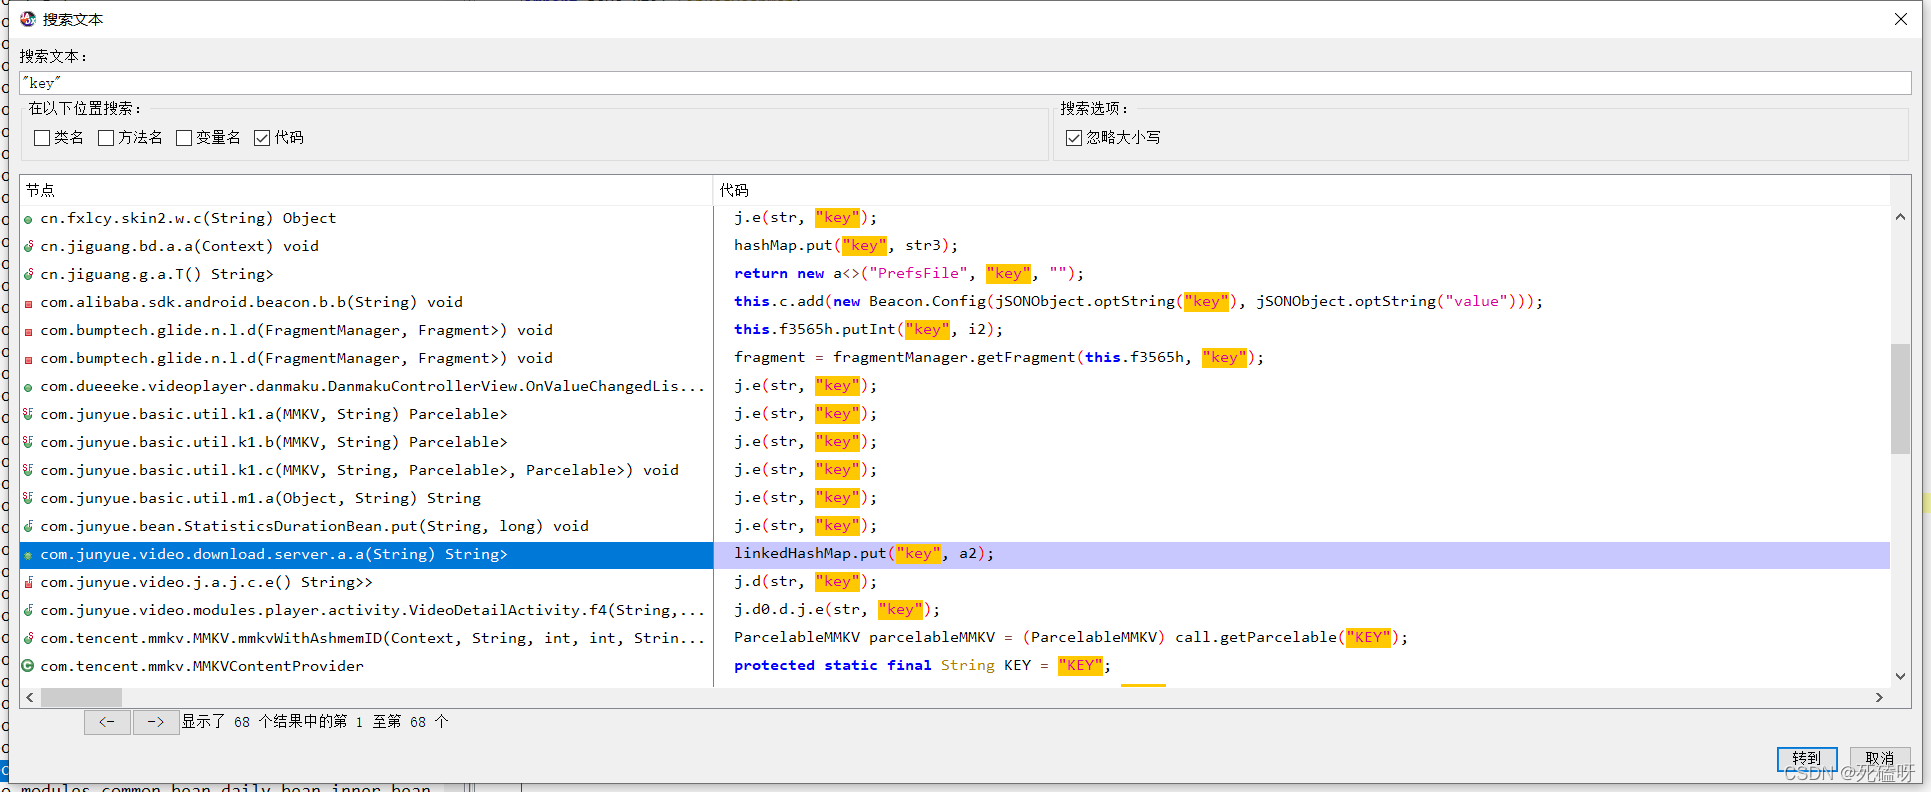Click the 代码 column header
1931x792 pixels.
[x=1302, y=190]
